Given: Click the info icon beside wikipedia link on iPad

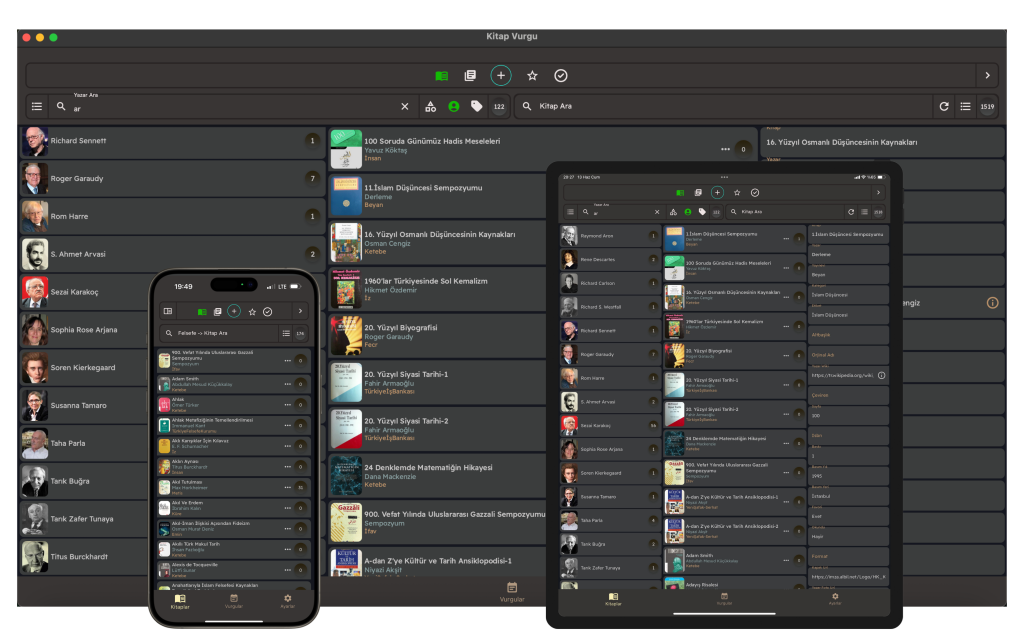Looking at the screenshot, I should (882, 375).
